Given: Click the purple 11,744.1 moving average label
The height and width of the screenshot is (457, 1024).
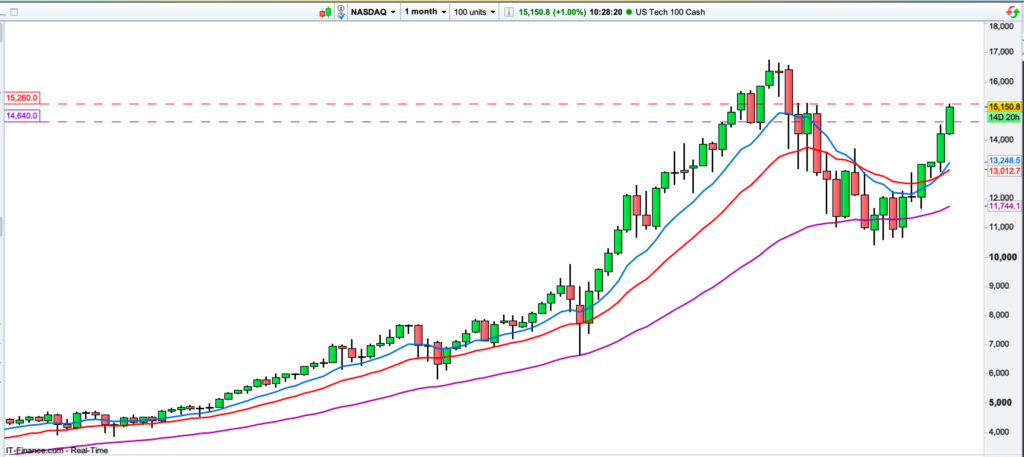Looking at the screenshot, I should click(x=1003, y=205).
